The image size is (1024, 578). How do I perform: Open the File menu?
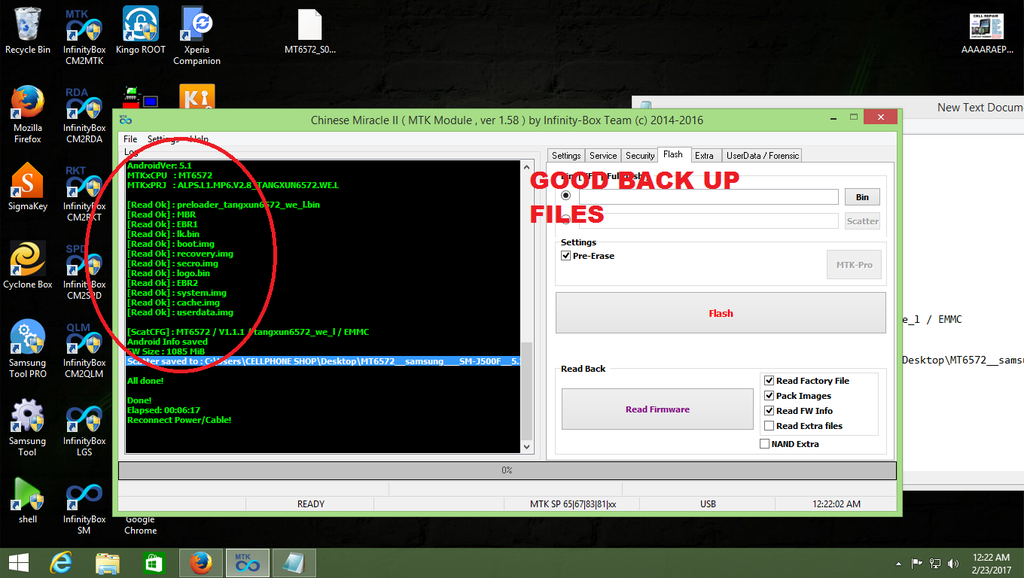click(x=130, y=139)
